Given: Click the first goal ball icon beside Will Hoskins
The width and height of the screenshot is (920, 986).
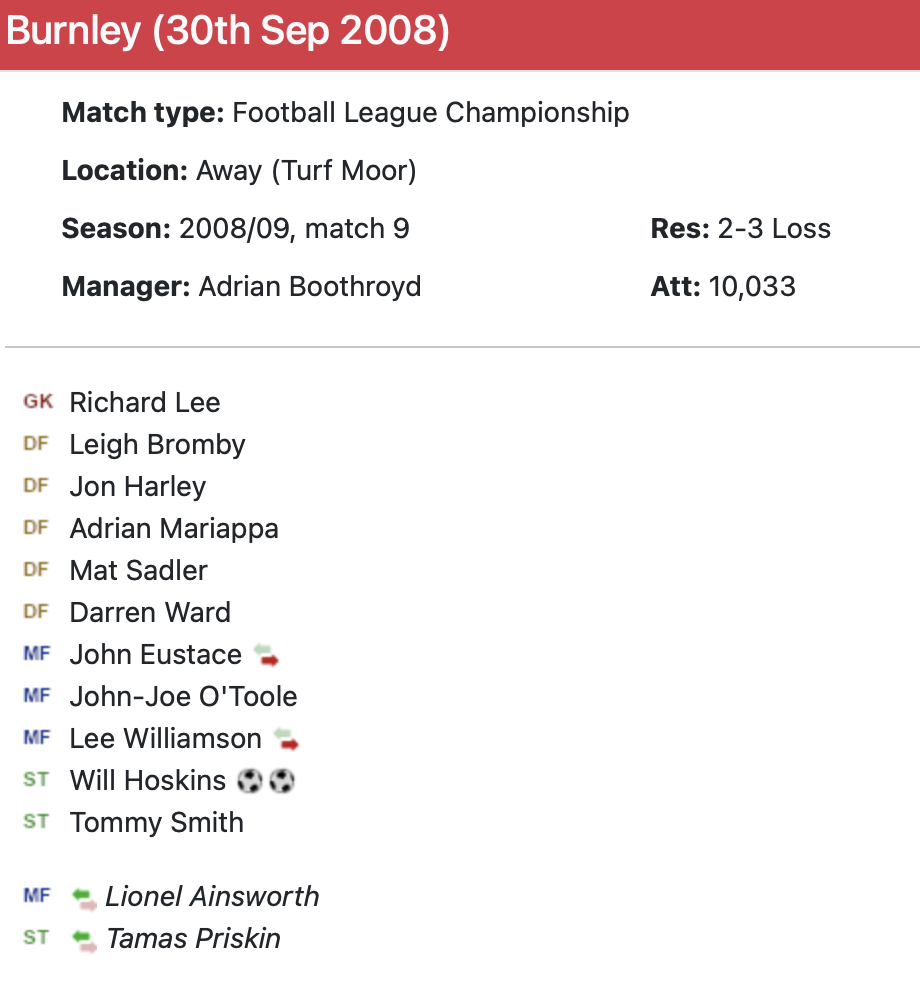Looking at the screenshot, I should pyautogui.click(x=250, y=780).
